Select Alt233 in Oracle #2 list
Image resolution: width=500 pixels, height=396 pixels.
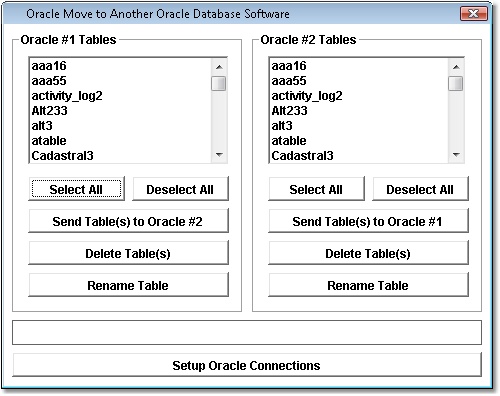click(359, 111)
